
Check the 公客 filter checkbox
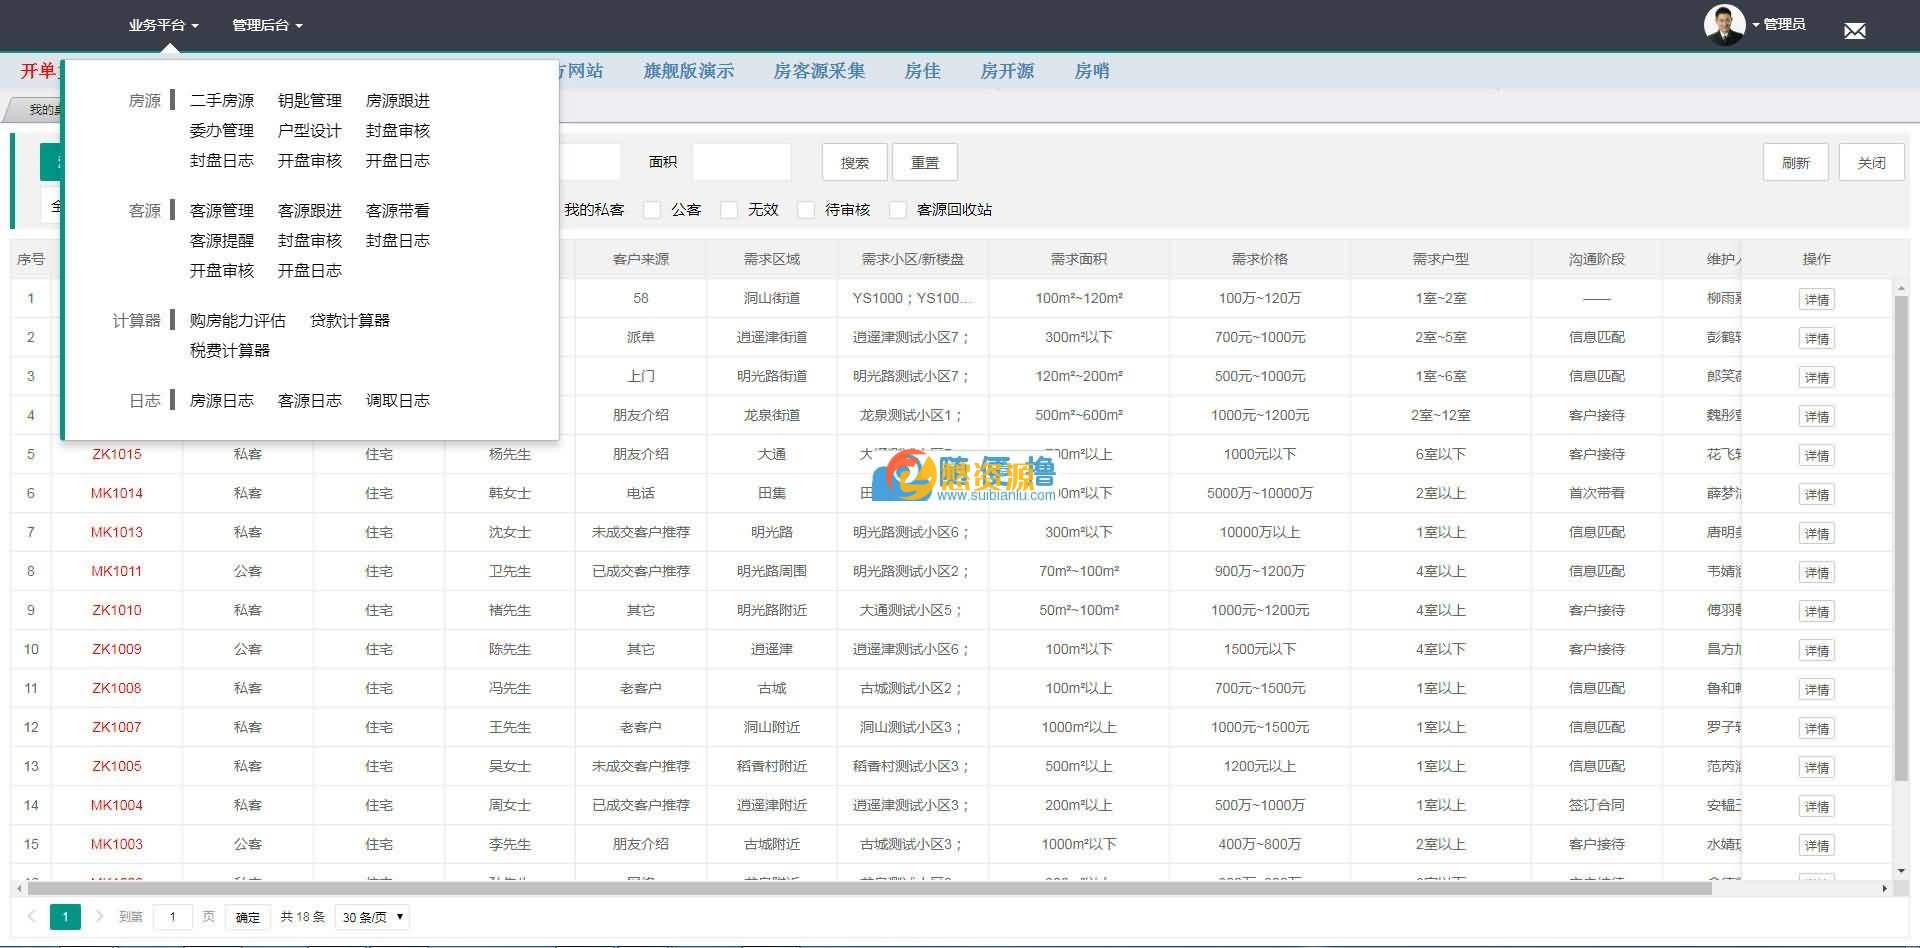[x=652, y=210]
